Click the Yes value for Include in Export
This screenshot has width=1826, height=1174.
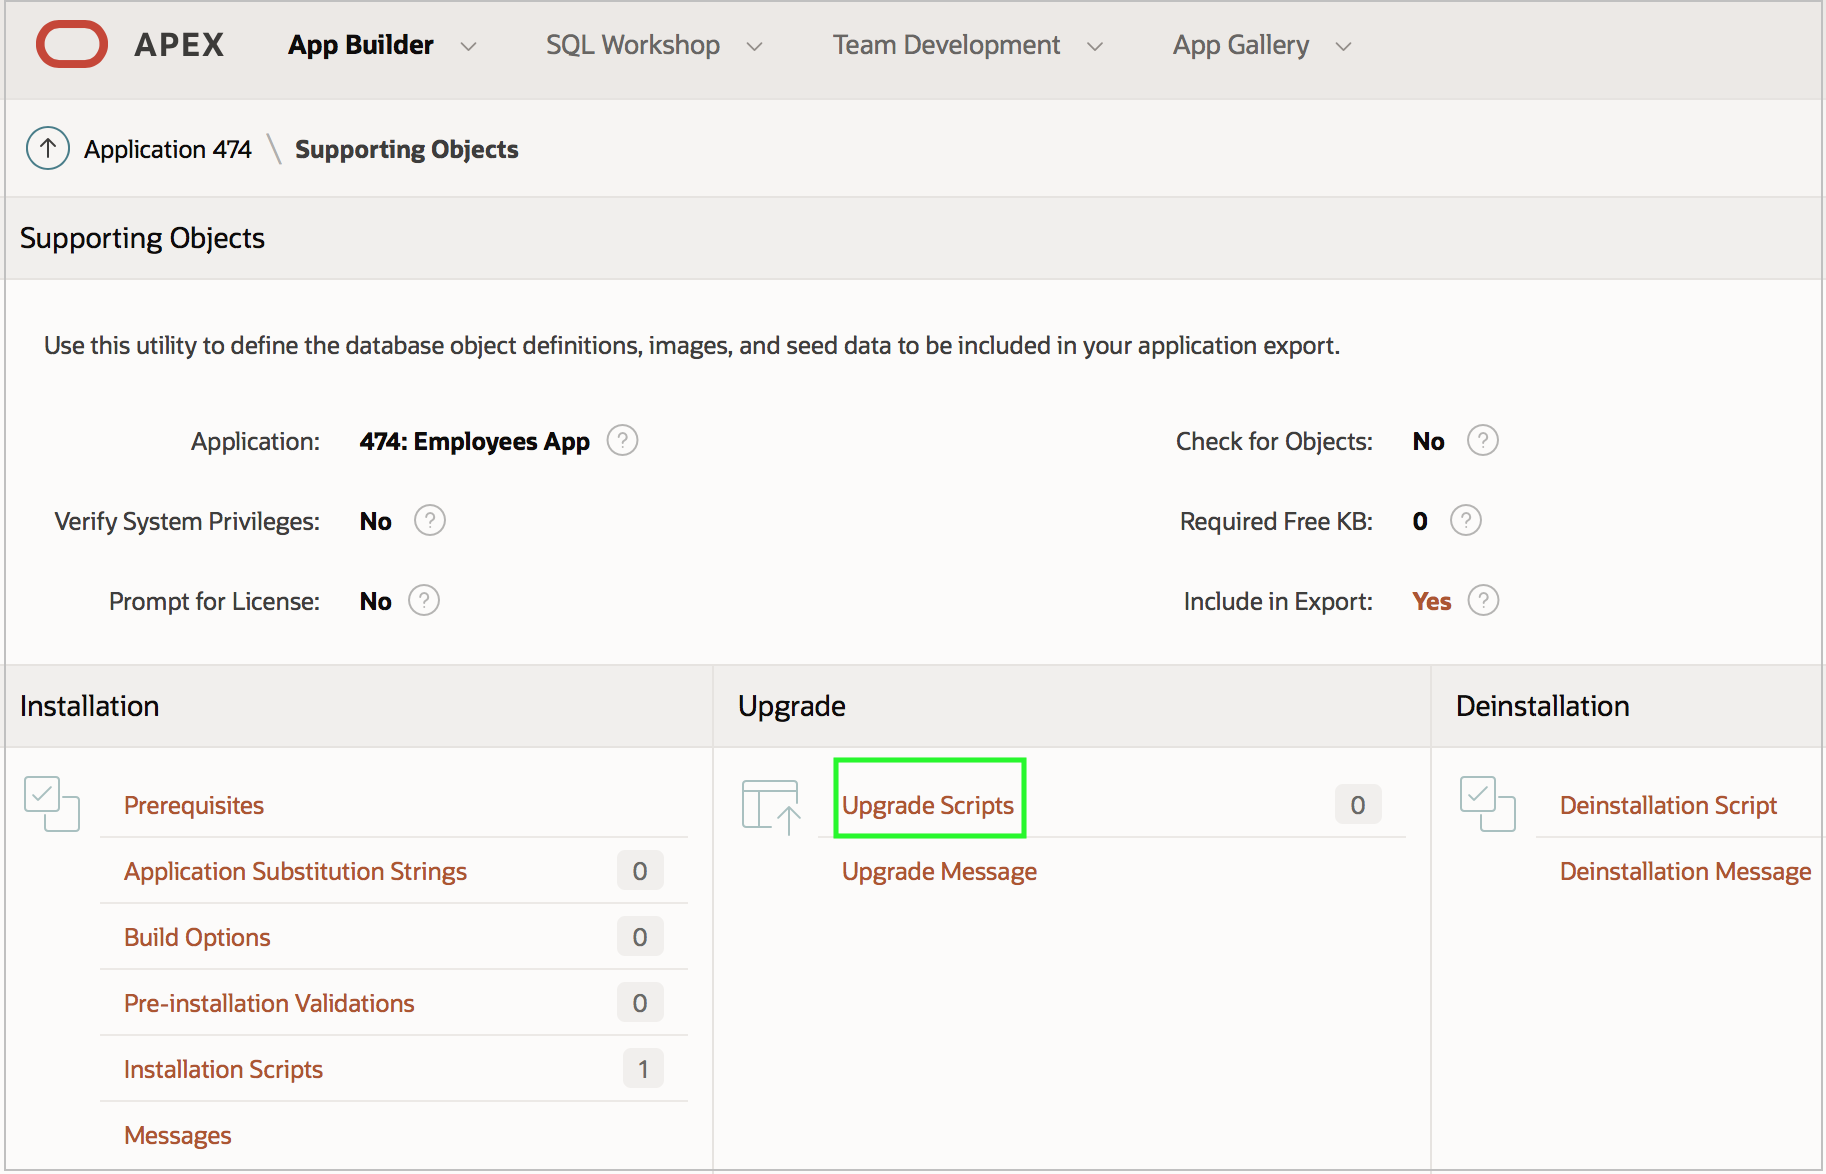click(x=1431, y=601)
